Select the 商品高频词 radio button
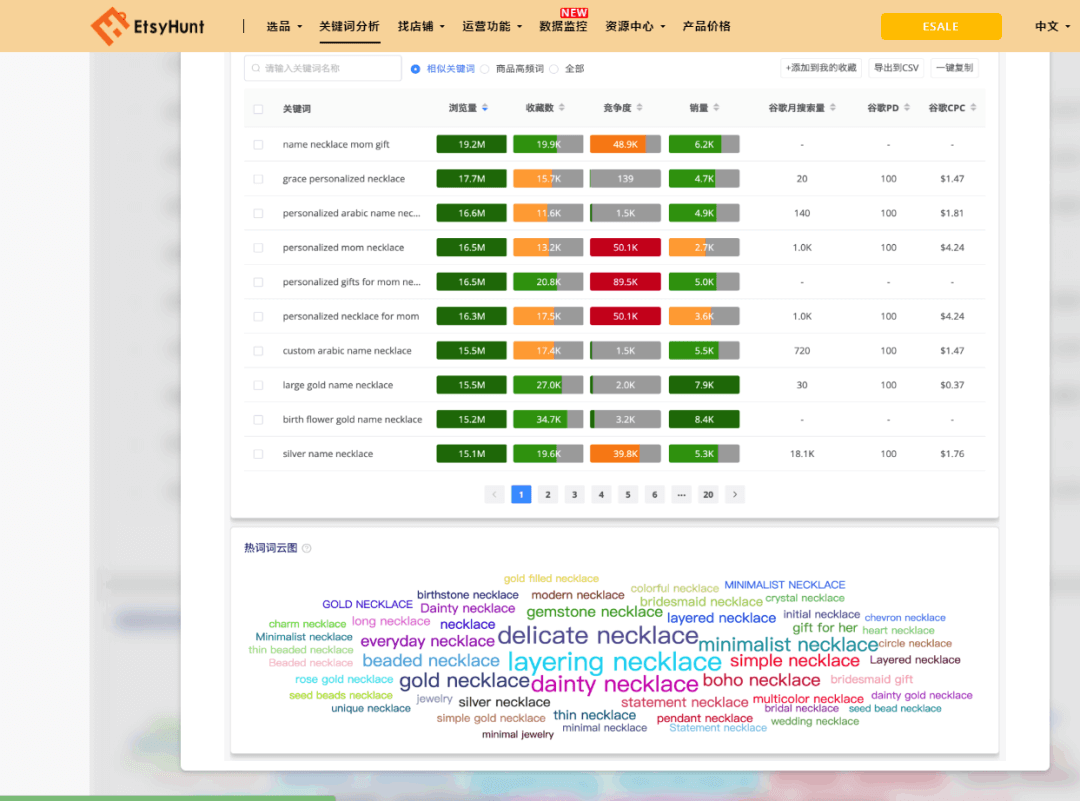 [485, 69]
